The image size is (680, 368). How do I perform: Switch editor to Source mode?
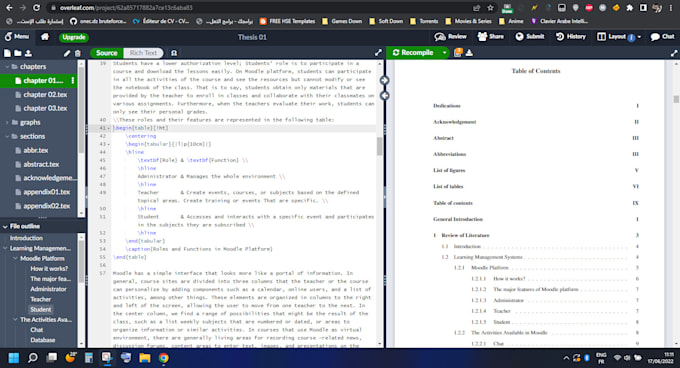pyautogui.click(x=107, y=53)
